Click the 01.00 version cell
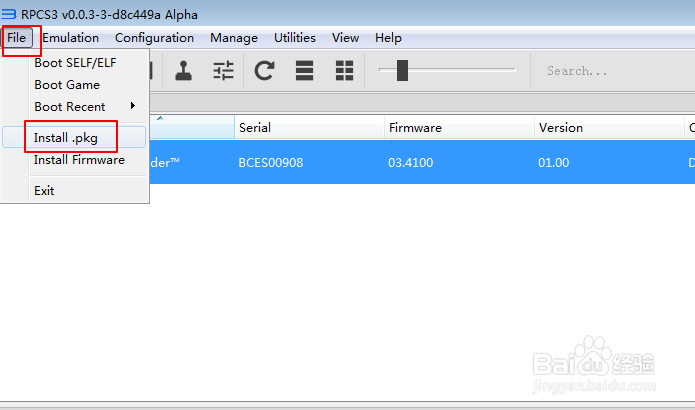695x410 pixels. pyautogui.click(x=554, y=163)
